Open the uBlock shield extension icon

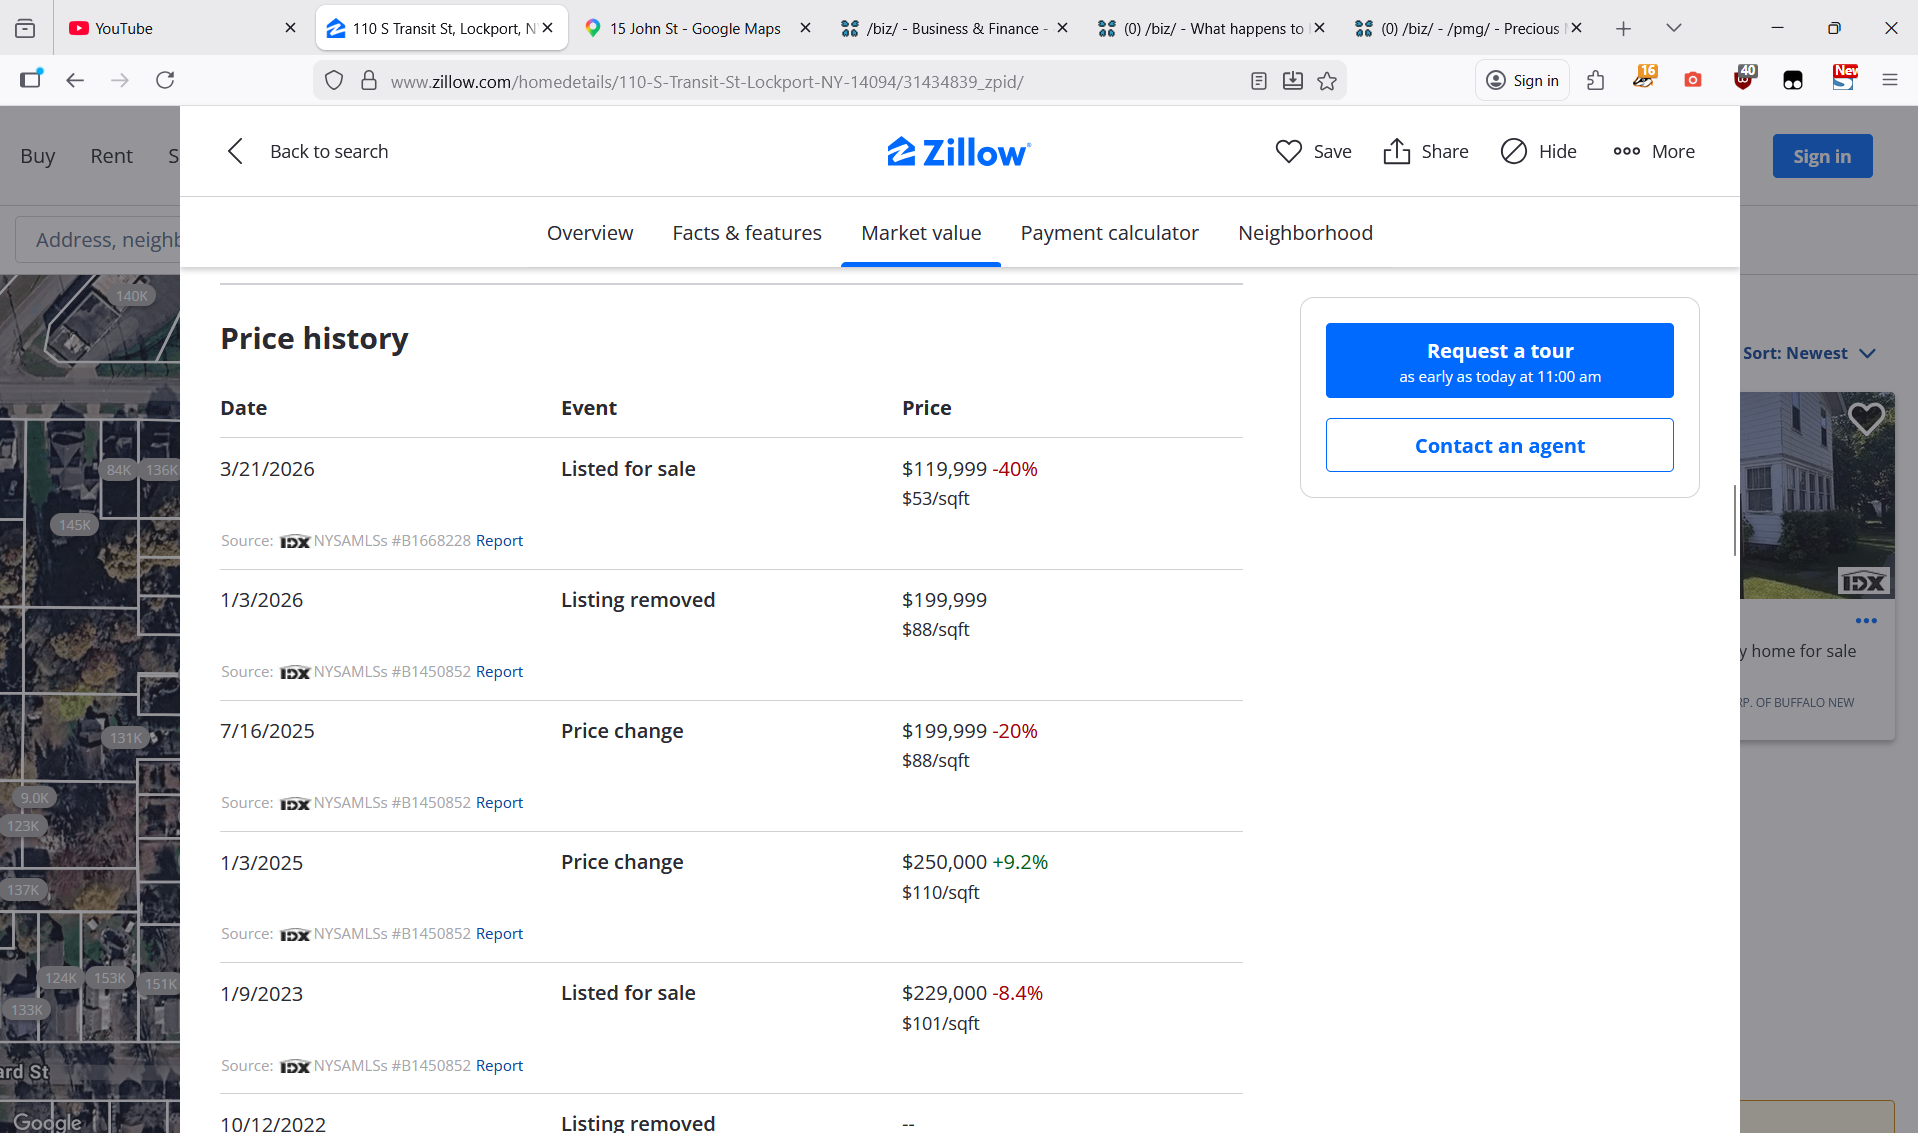point(1744,79)
